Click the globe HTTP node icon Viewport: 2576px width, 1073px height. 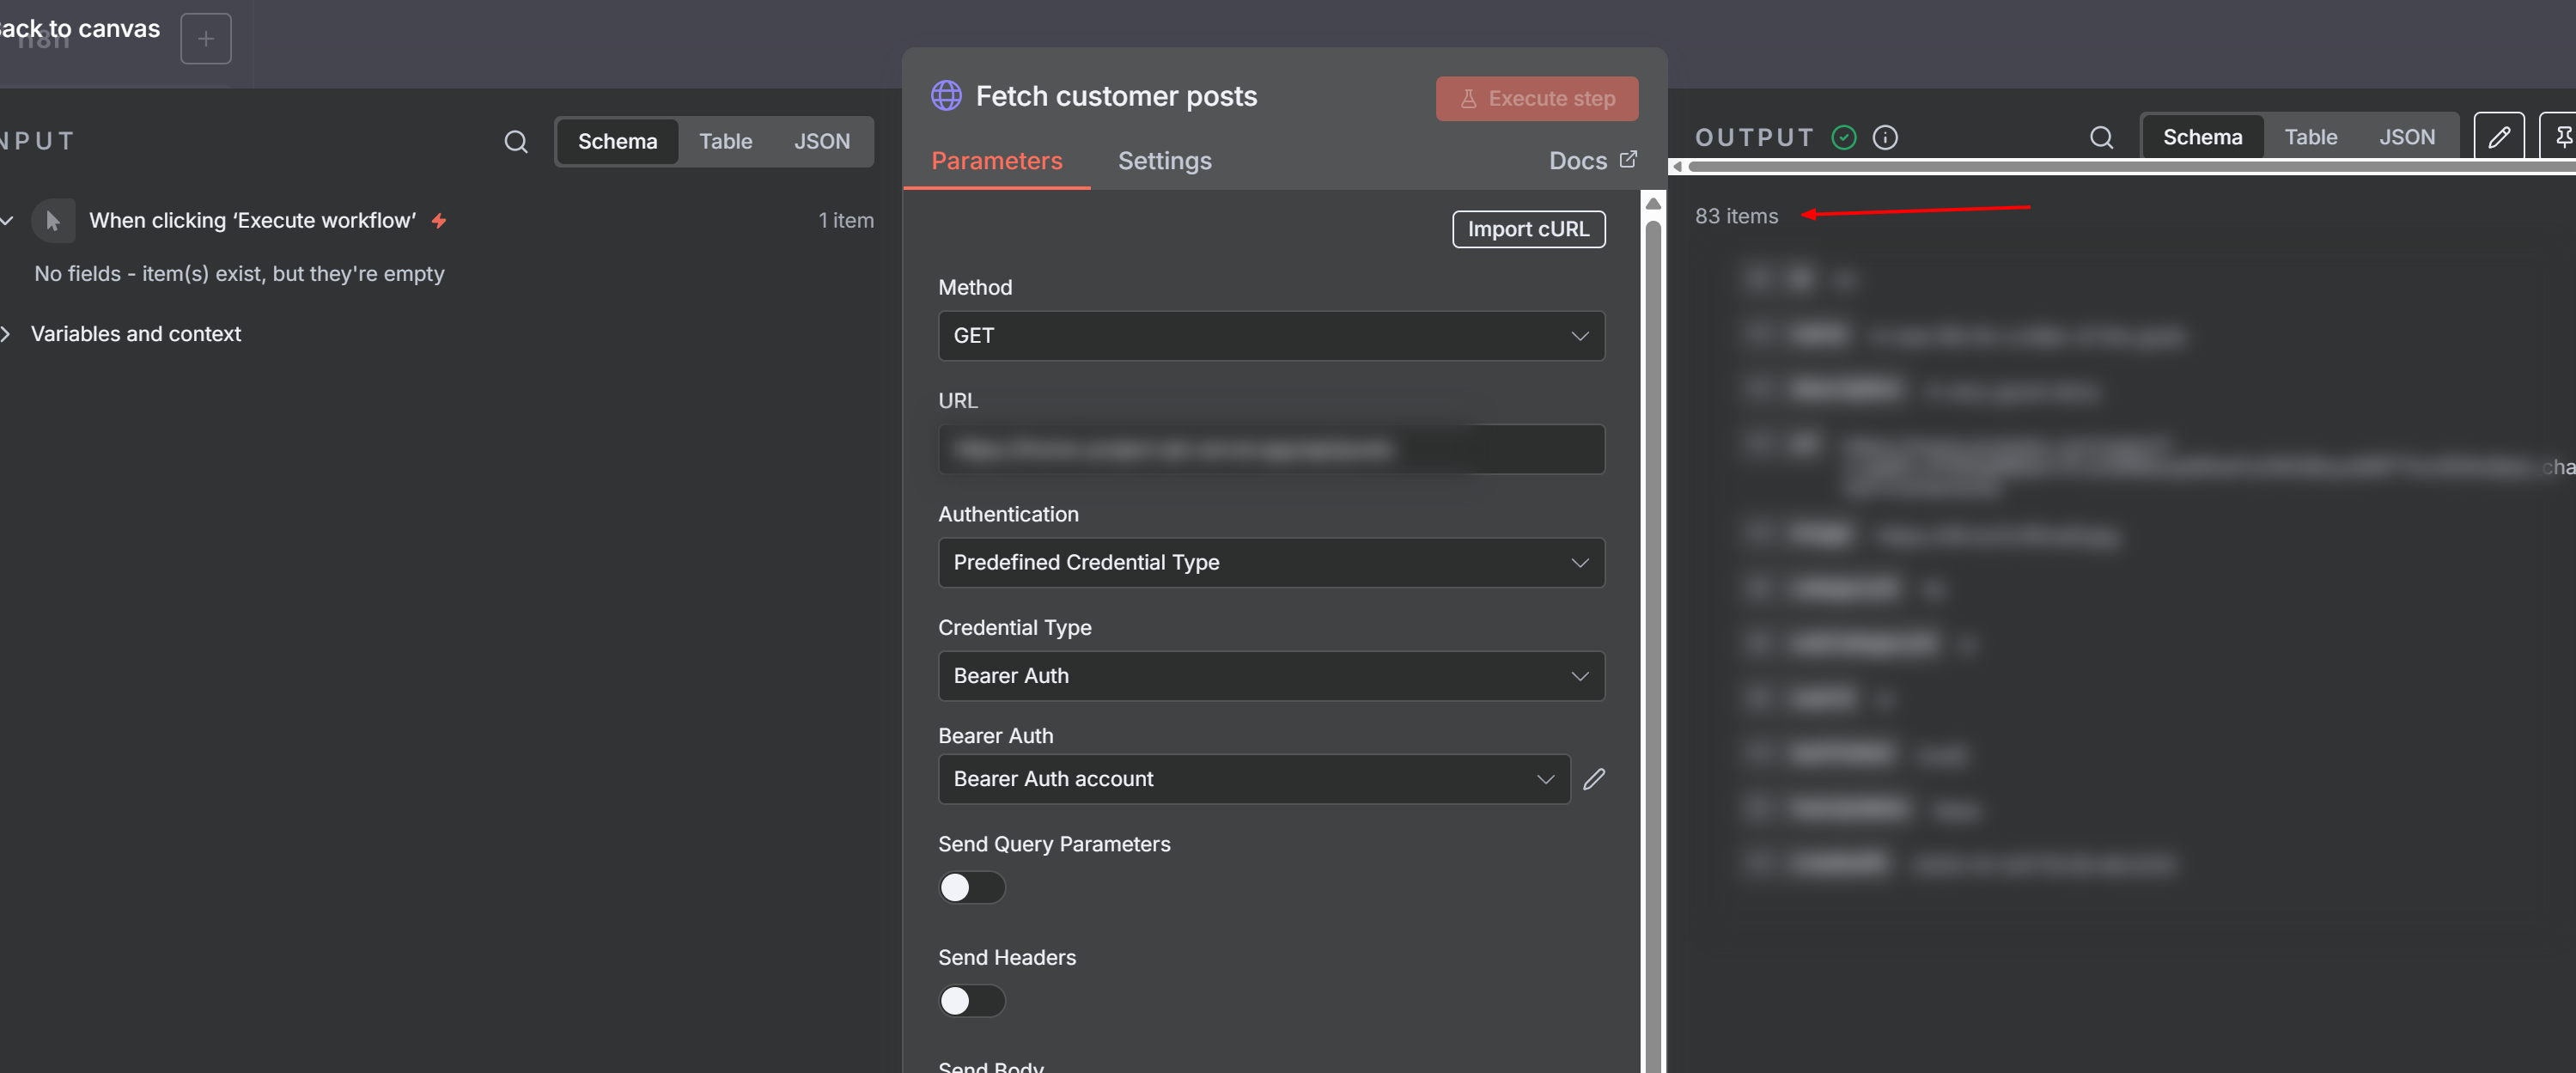(946, 96)
